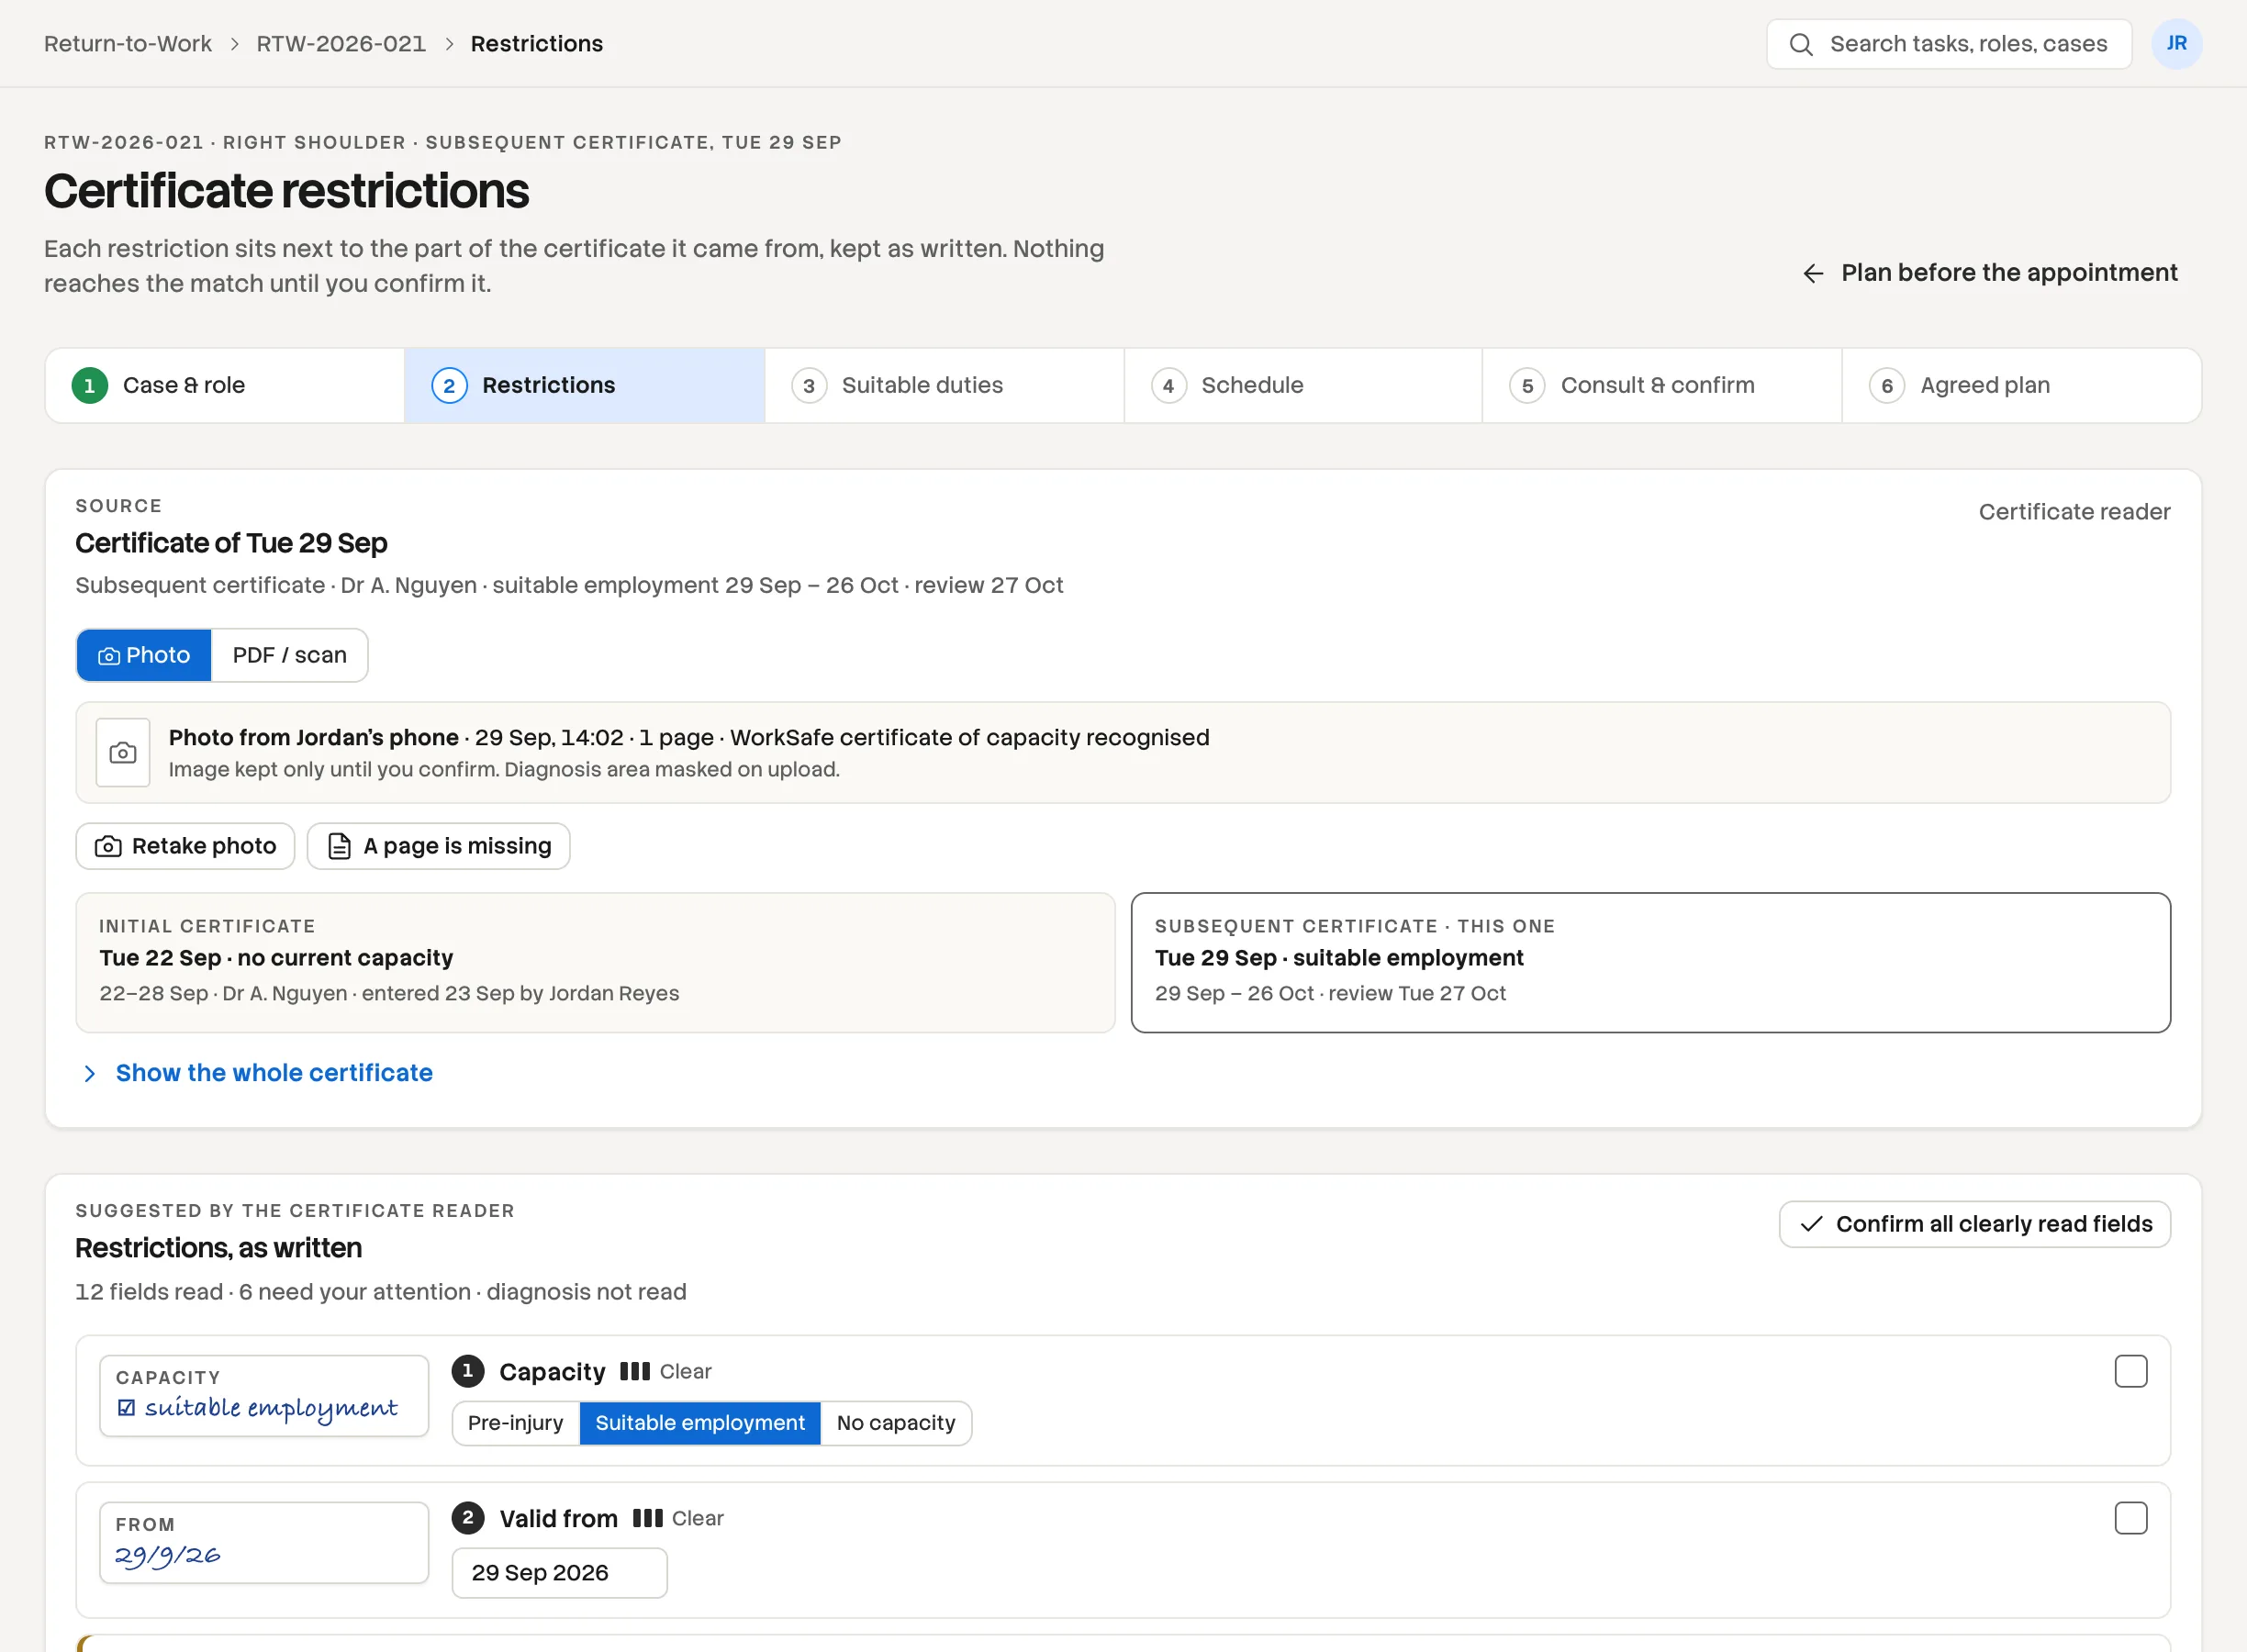Go to the Restrictions step tab

(585, 385)
